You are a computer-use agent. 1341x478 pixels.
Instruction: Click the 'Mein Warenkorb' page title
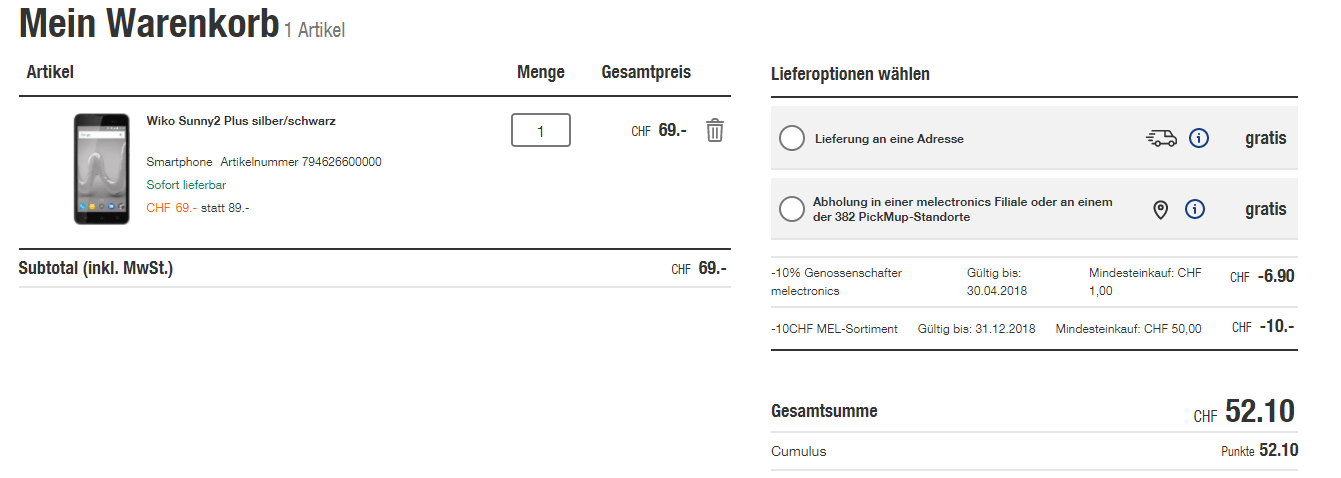click(x=148, y=25)
